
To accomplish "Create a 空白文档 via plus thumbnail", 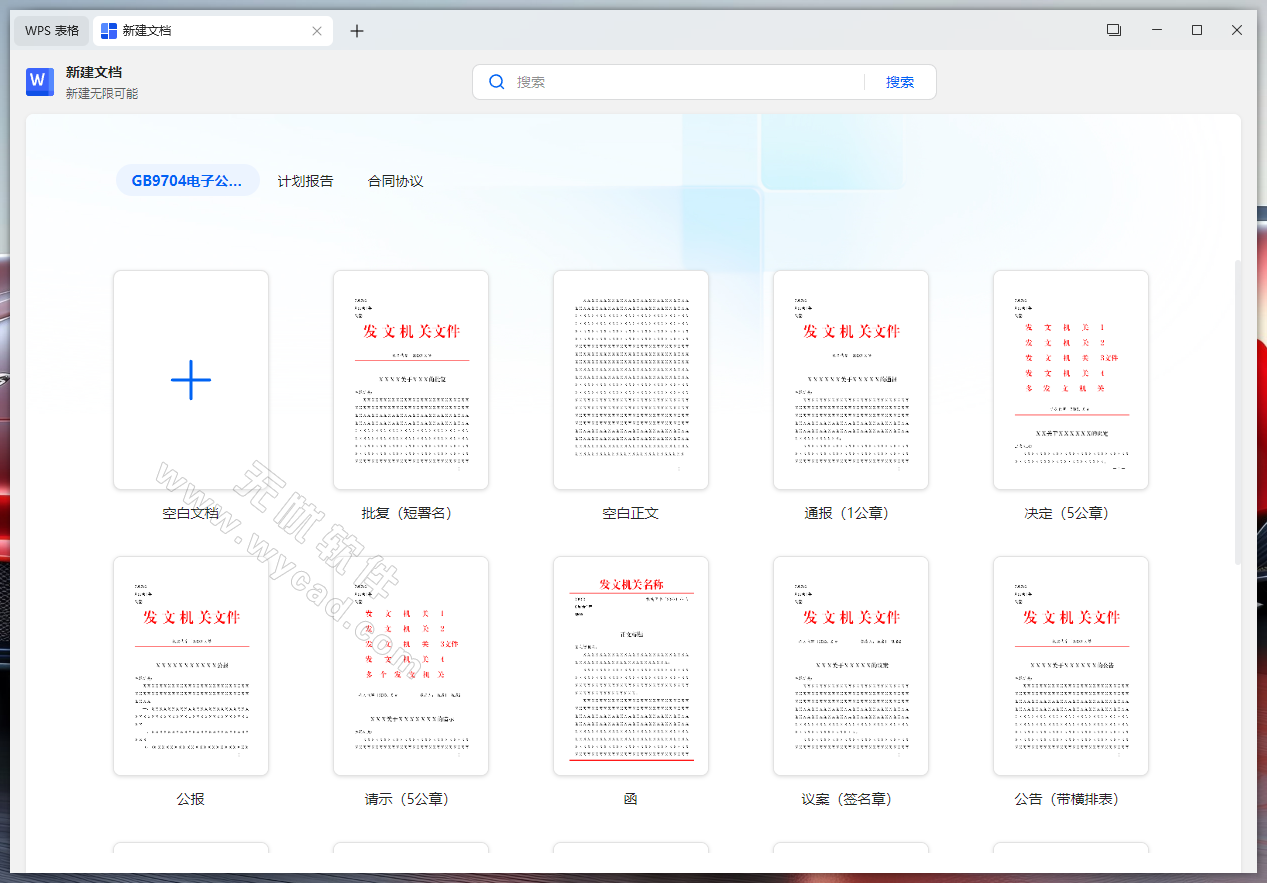I will (191, 380).
